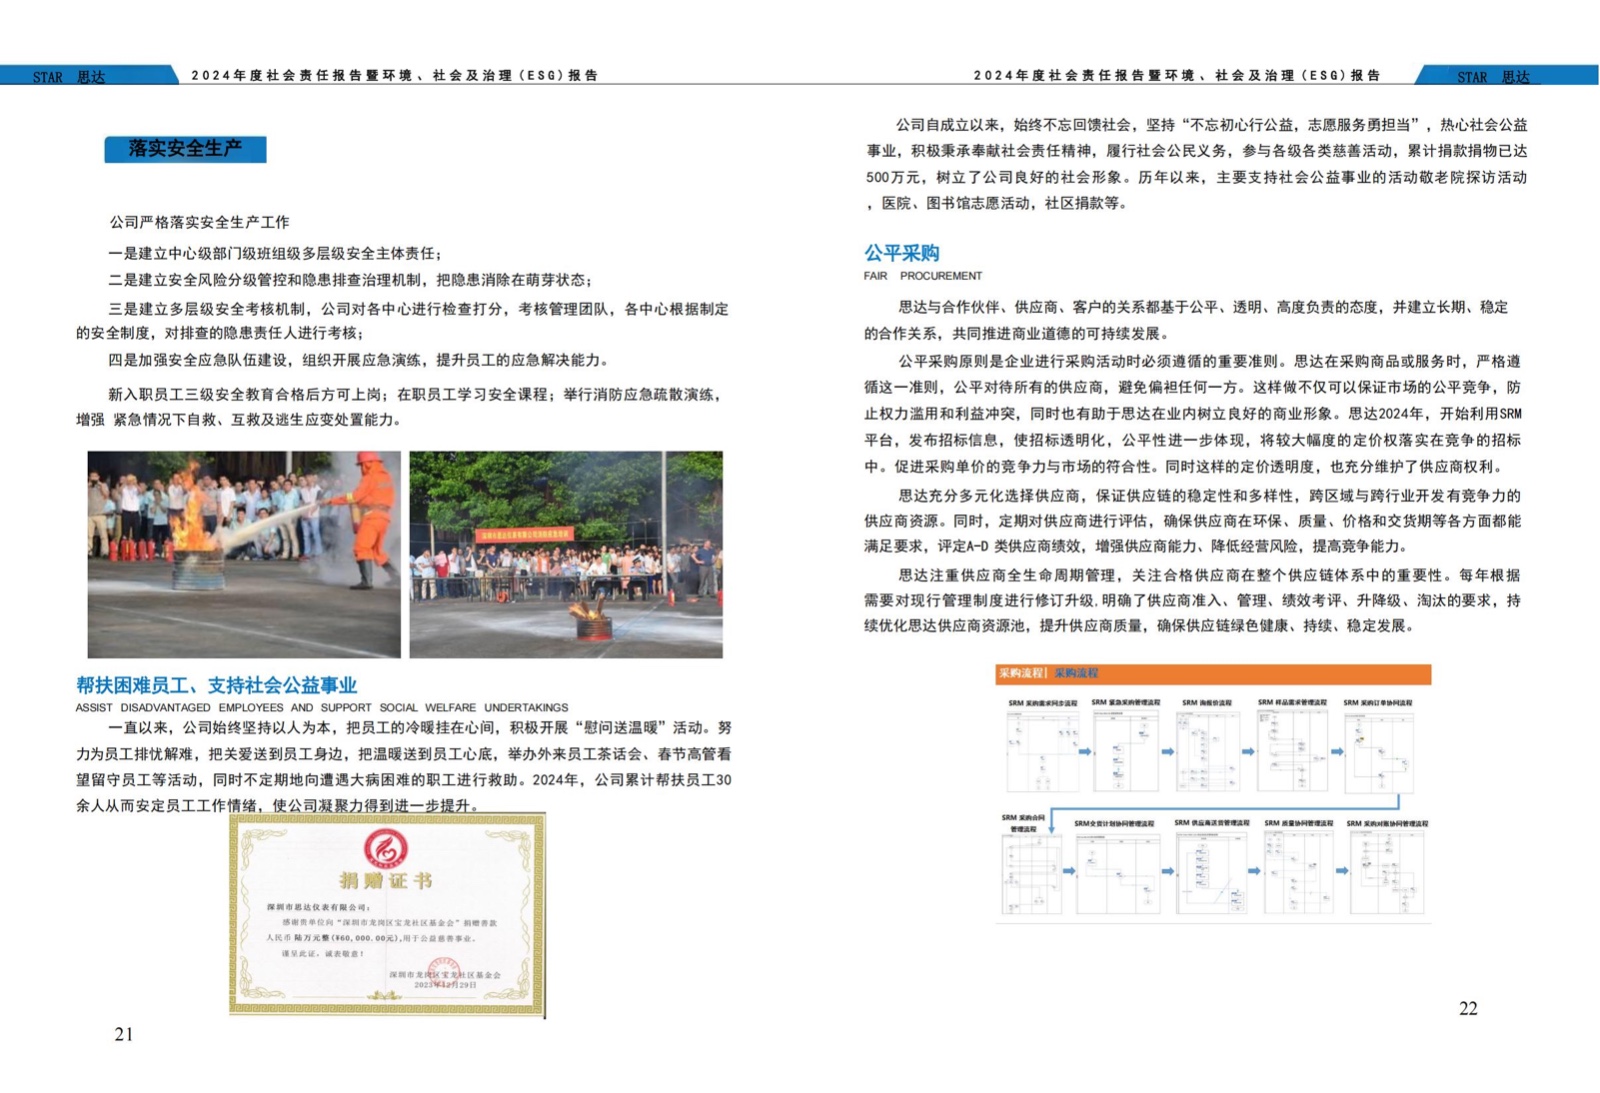Click the red emblem atop the certificate

386,849
